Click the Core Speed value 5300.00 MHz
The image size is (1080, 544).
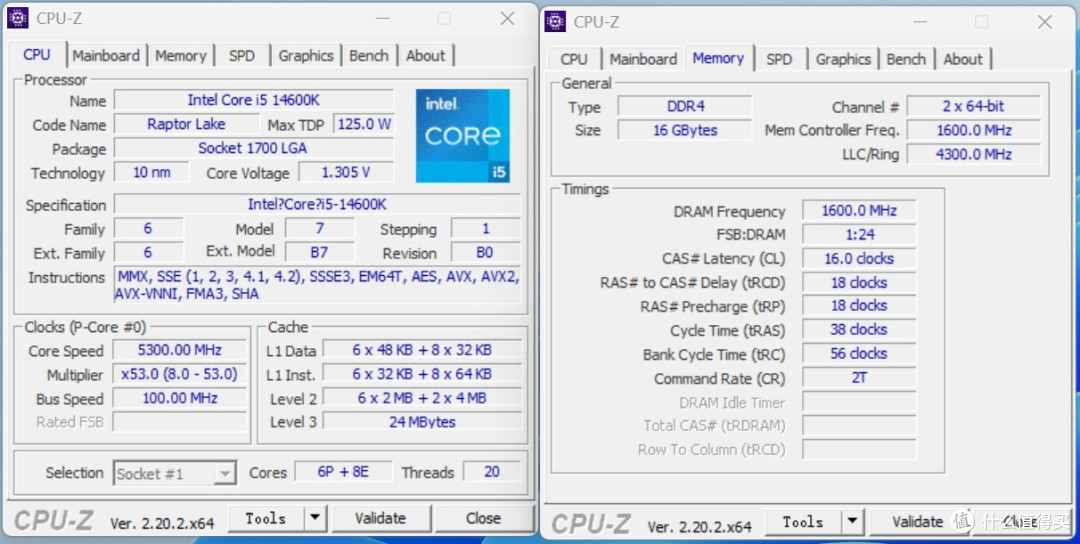point(179,350)
